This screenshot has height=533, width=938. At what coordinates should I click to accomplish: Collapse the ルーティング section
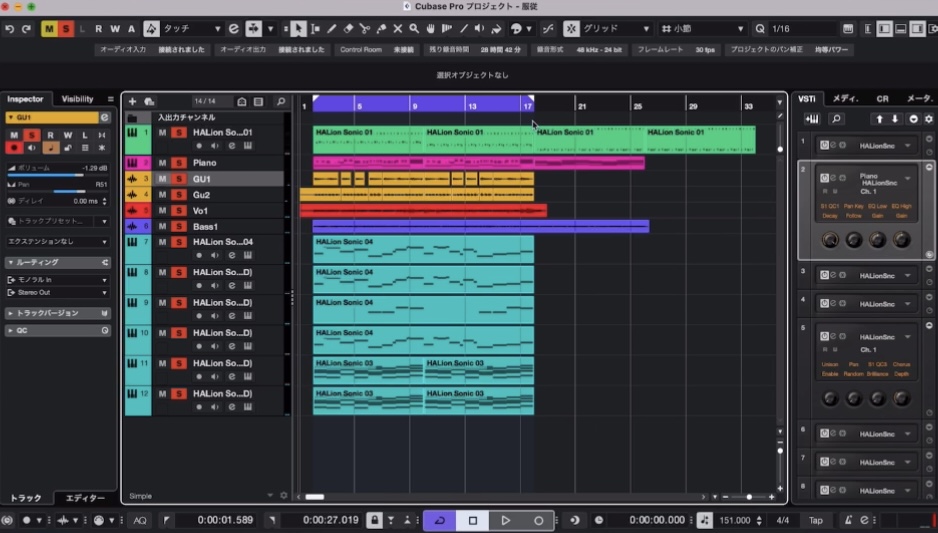57,263
